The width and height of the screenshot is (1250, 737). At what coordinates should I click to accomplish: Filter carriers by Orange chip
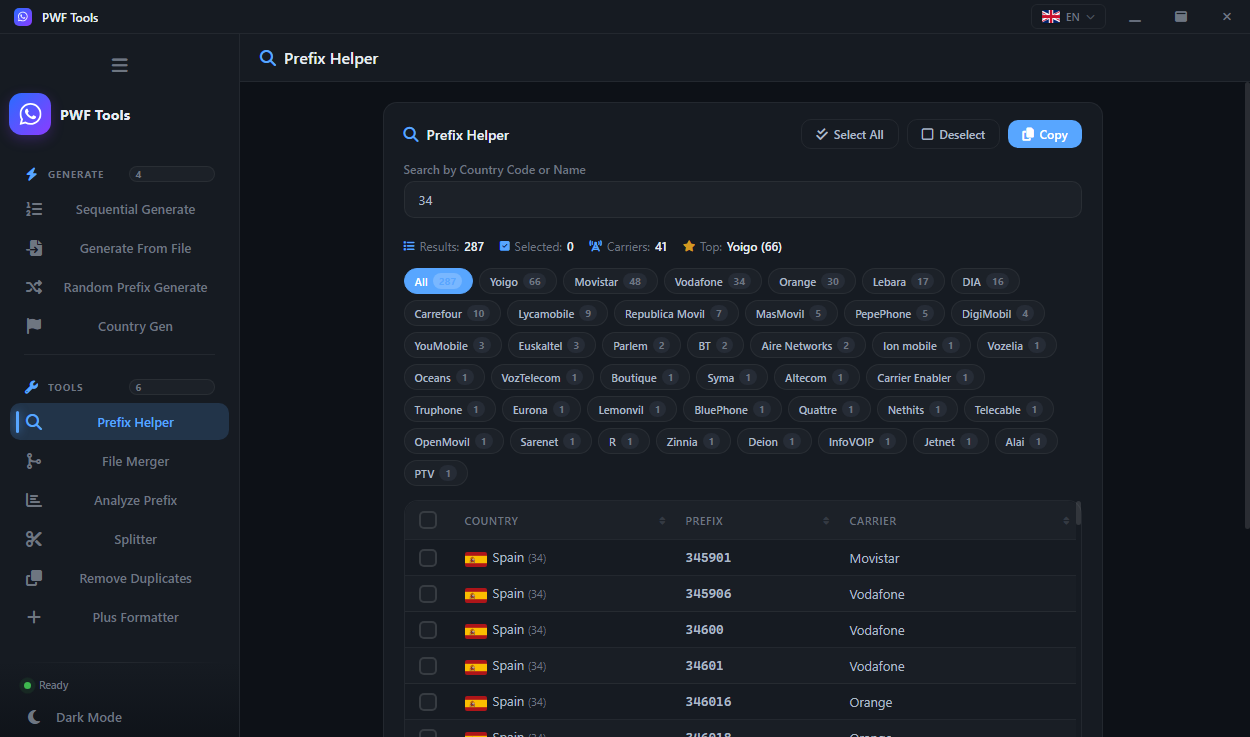tap(811, 281)
